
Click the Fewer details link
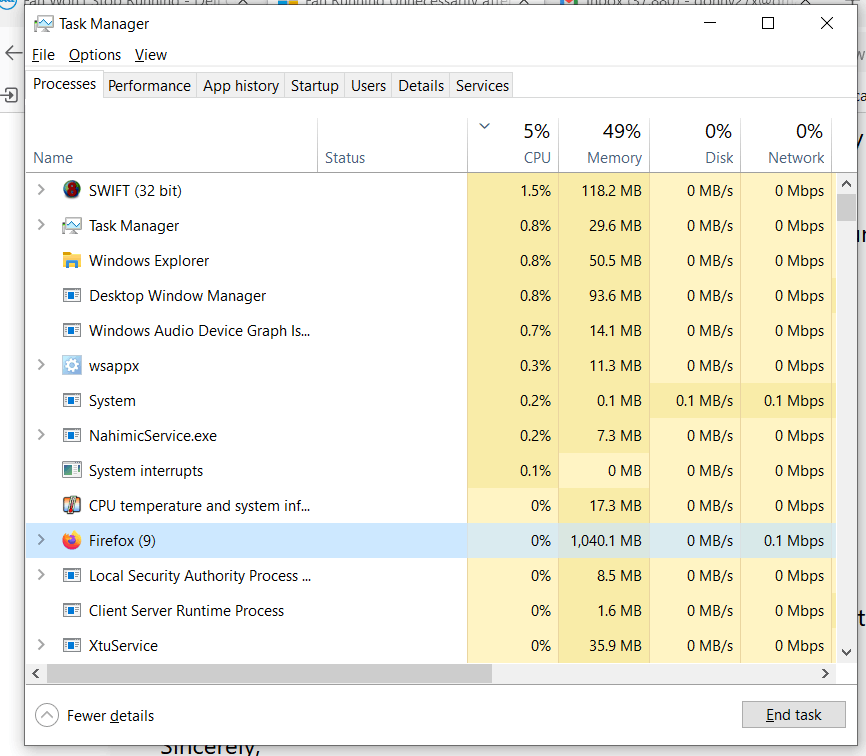pyautogui.click(x=110, y=716)
